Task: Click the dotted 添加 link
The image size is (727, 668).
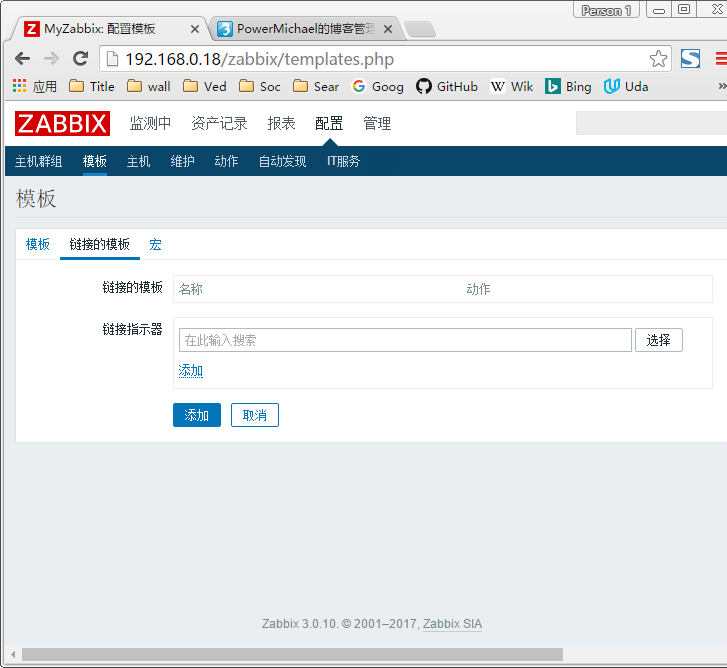Action: coord(191,370)
